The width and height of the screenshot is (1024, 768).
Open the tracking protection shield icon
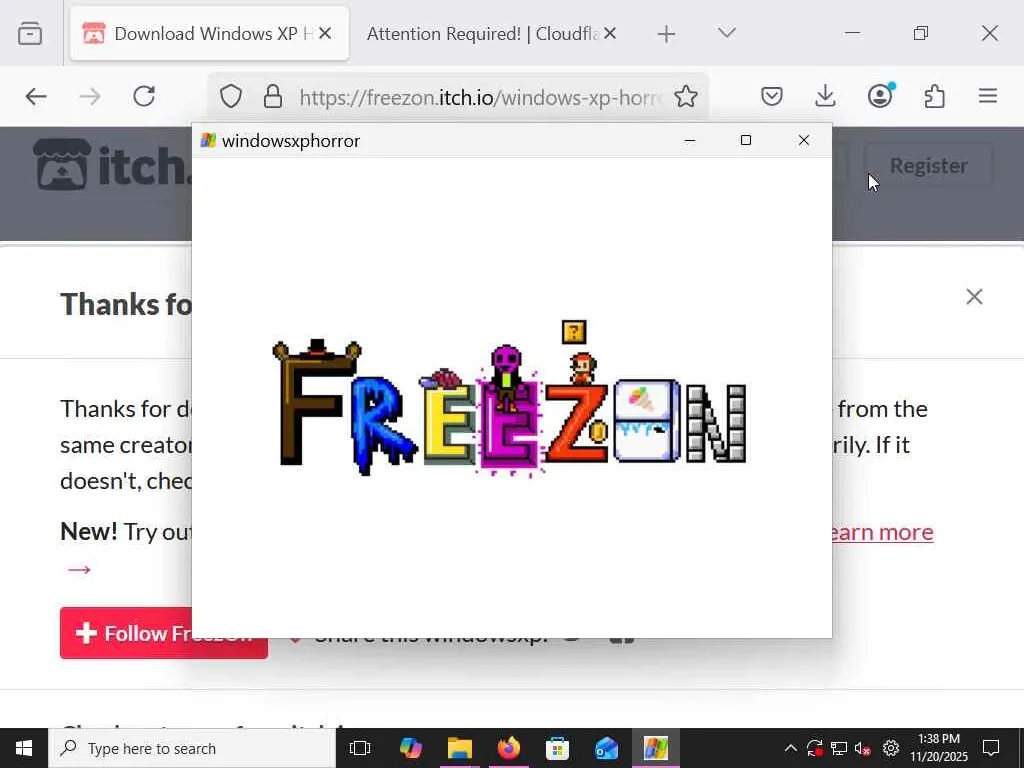(x=231, y=97)
